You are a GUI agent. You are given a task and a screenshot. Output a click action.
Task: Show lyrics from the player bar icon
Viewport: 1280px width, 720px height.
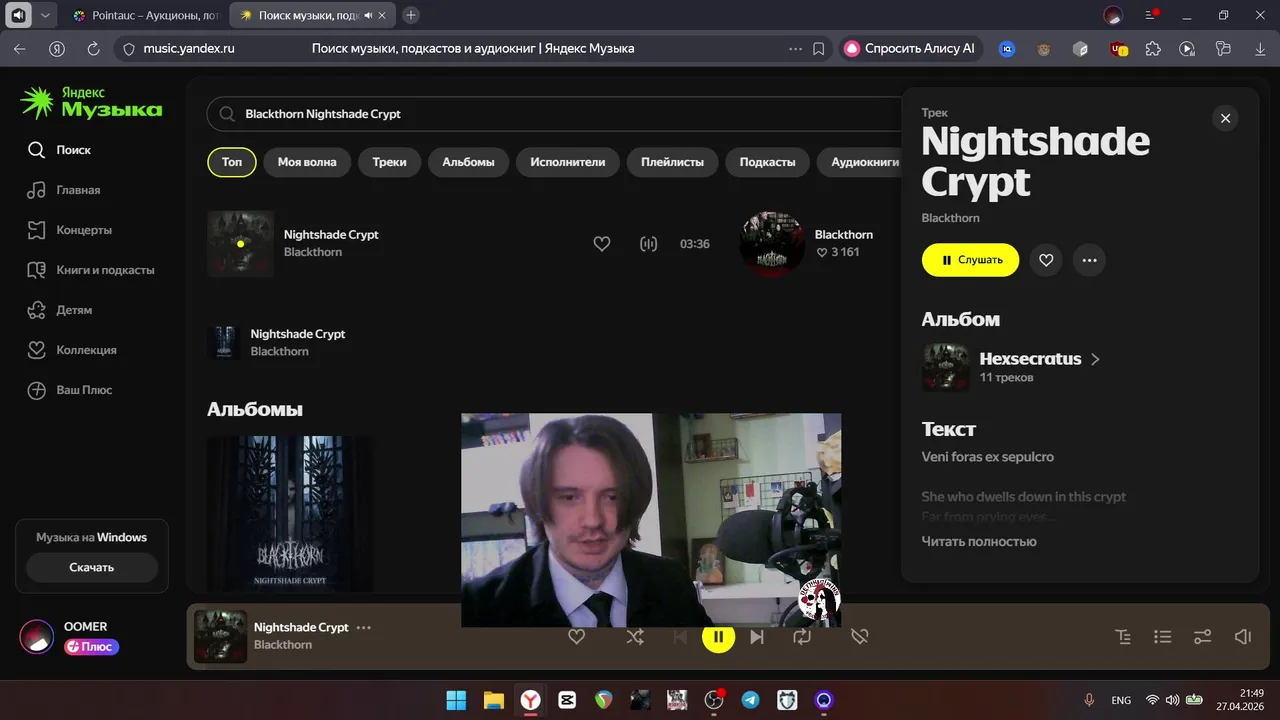point(1123,637)
